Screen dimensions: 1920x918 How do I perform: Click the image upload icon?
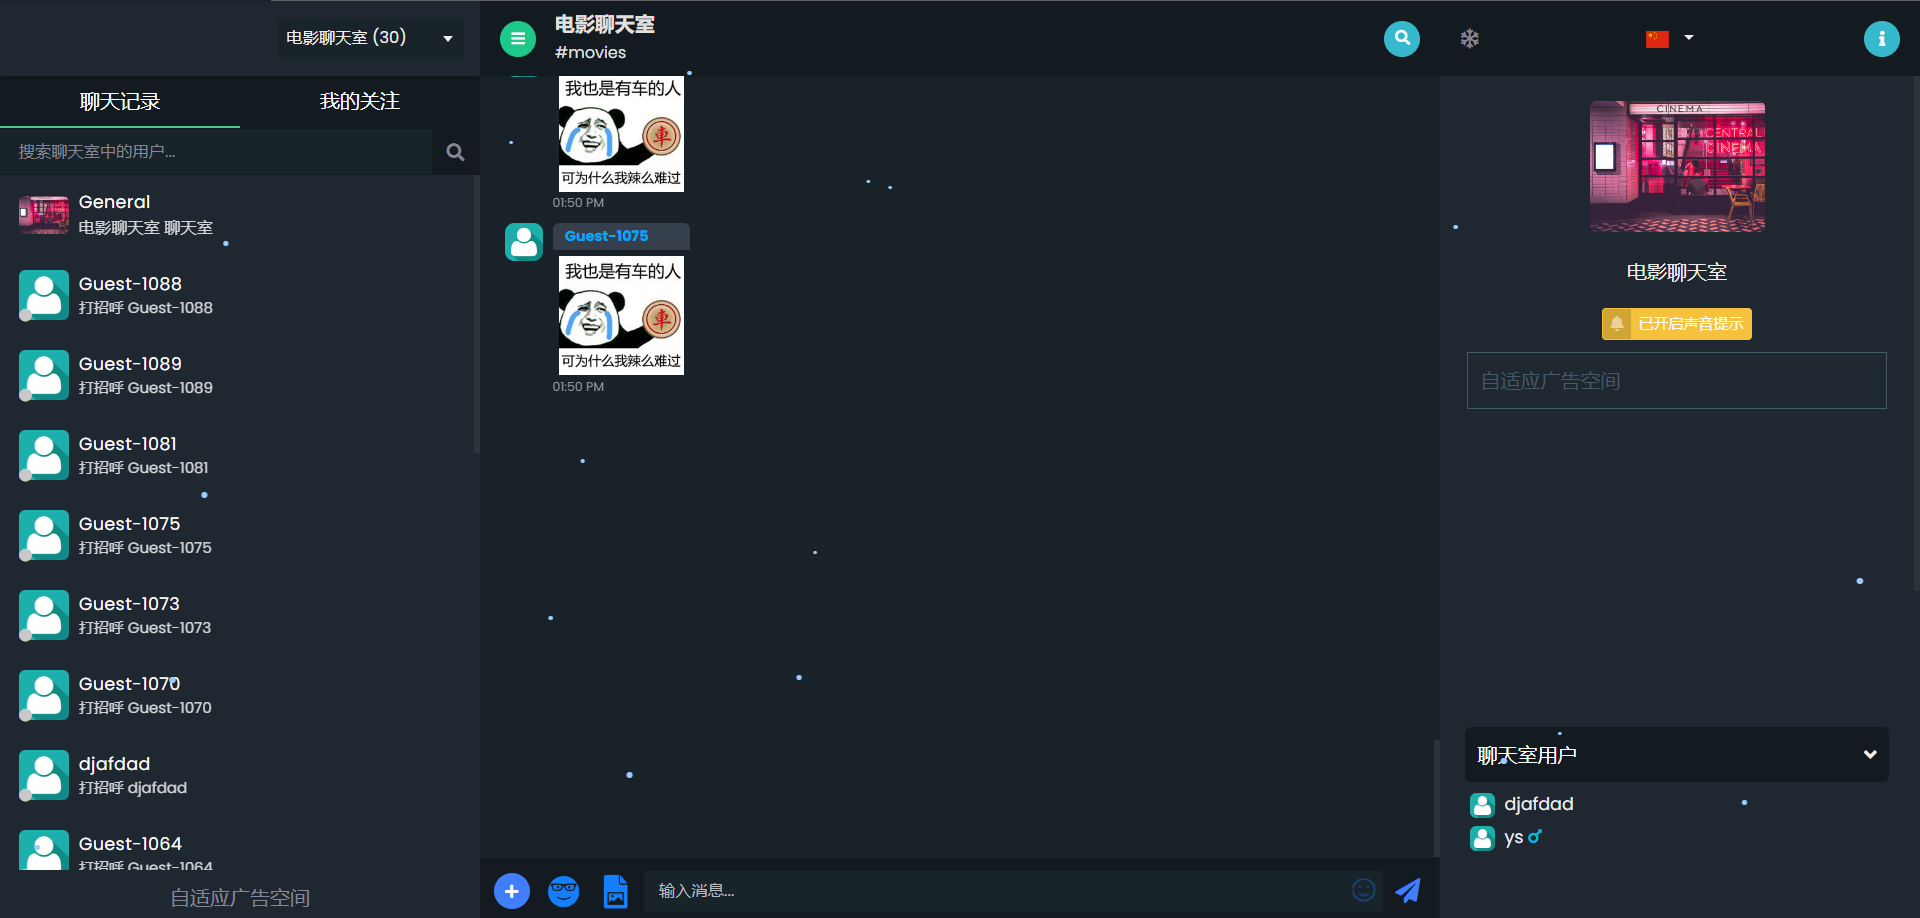tap(615, 890)
